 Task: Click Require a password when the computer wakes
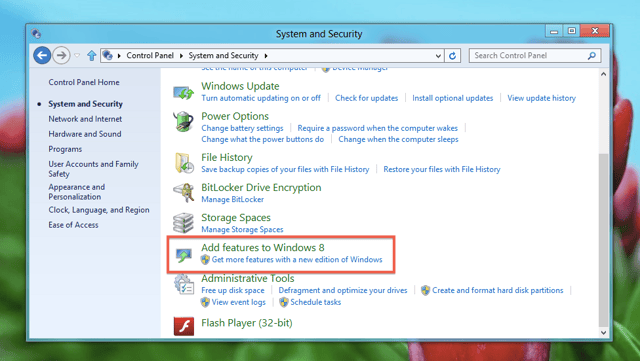pyautogui.click(x=378, y=128)
